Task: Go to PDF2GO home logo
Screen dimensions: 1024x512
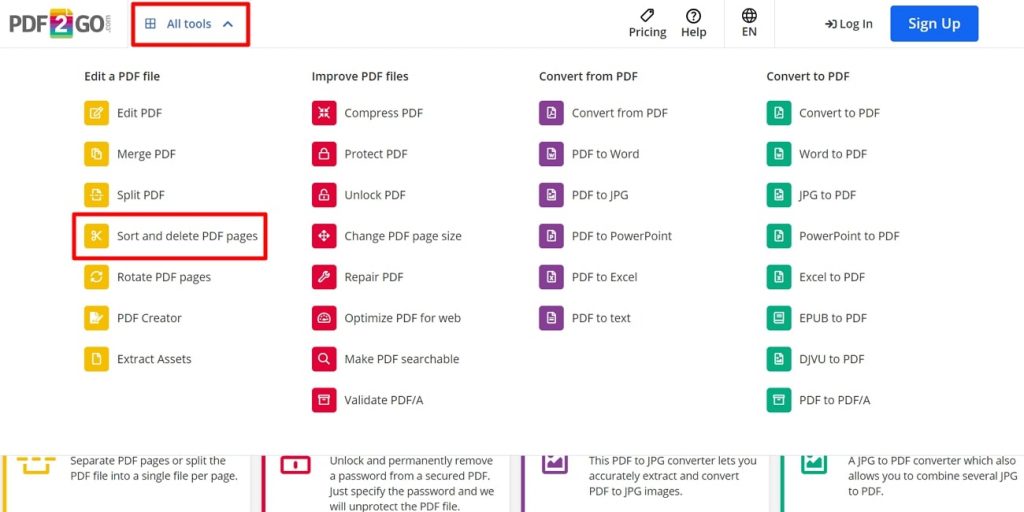Action: (x=60, y=24)
